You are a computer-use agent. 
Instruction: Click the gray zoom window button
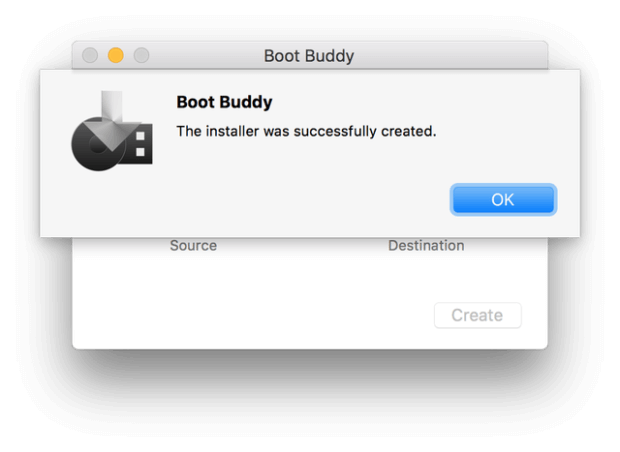click(141, 56)
